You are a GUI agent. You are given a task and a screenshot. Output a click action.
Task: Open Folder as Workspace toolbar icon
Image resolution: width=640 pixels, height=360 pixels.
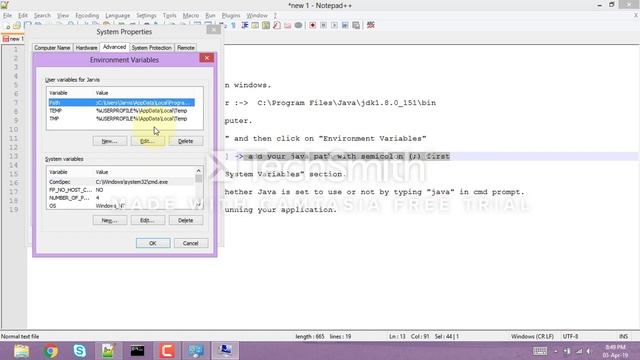point(287,25)
